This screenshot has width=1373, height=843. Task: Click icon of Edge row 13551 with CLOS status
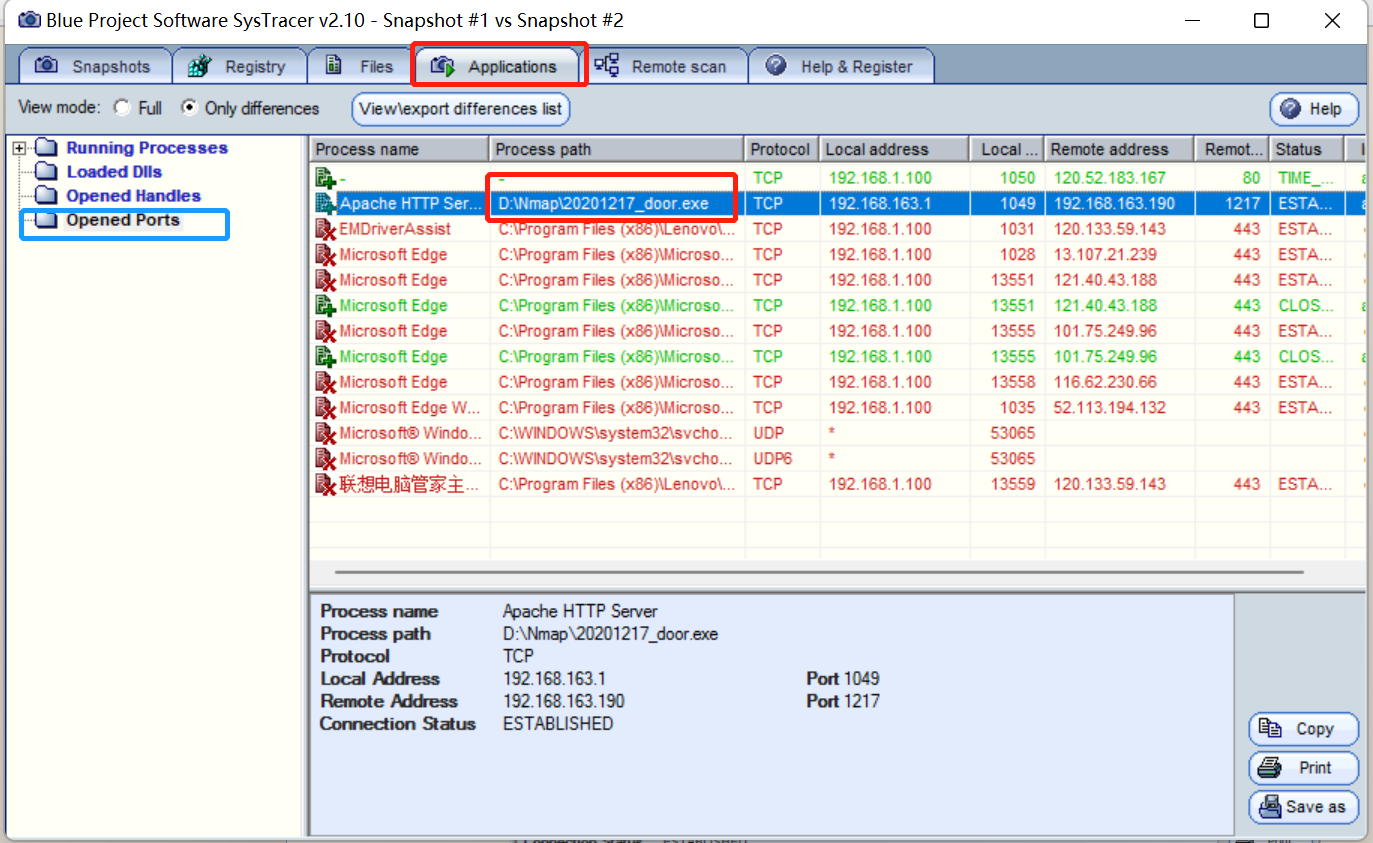click(x=325, y=305)
